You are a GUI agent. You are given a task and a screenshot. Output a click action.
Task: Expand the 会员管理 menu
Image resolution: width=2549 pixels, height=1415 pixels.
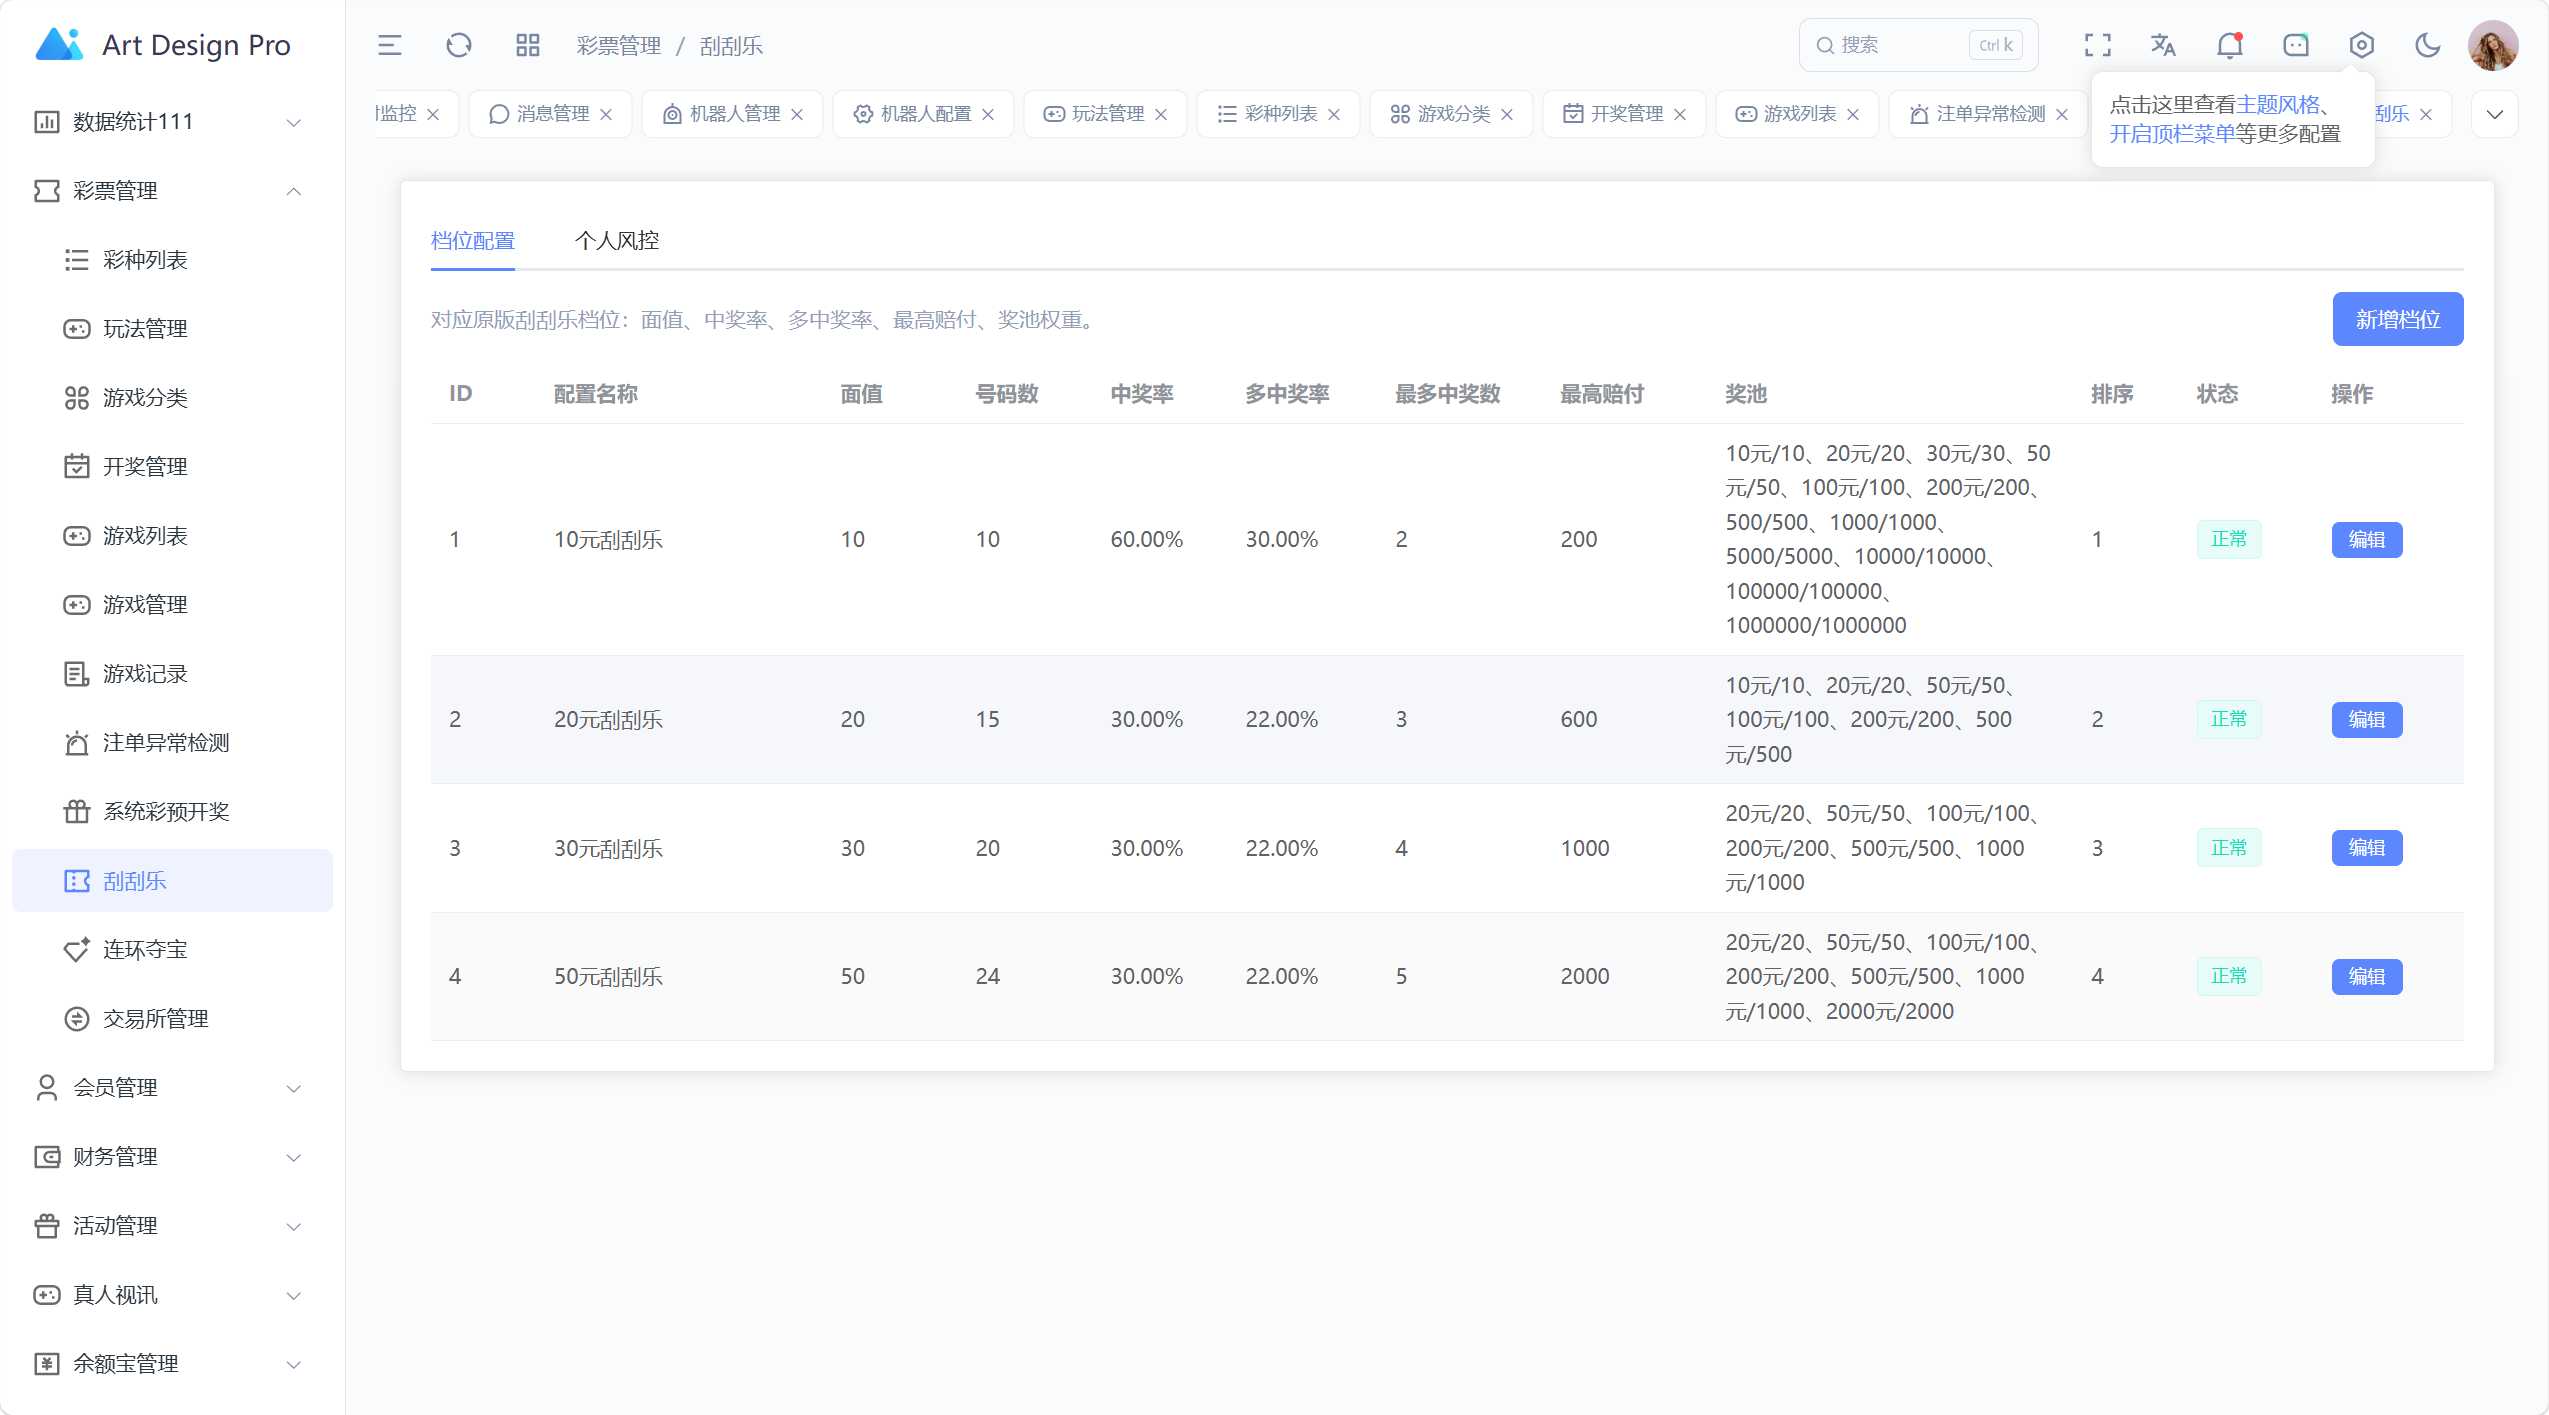[x=172, y=1088]
